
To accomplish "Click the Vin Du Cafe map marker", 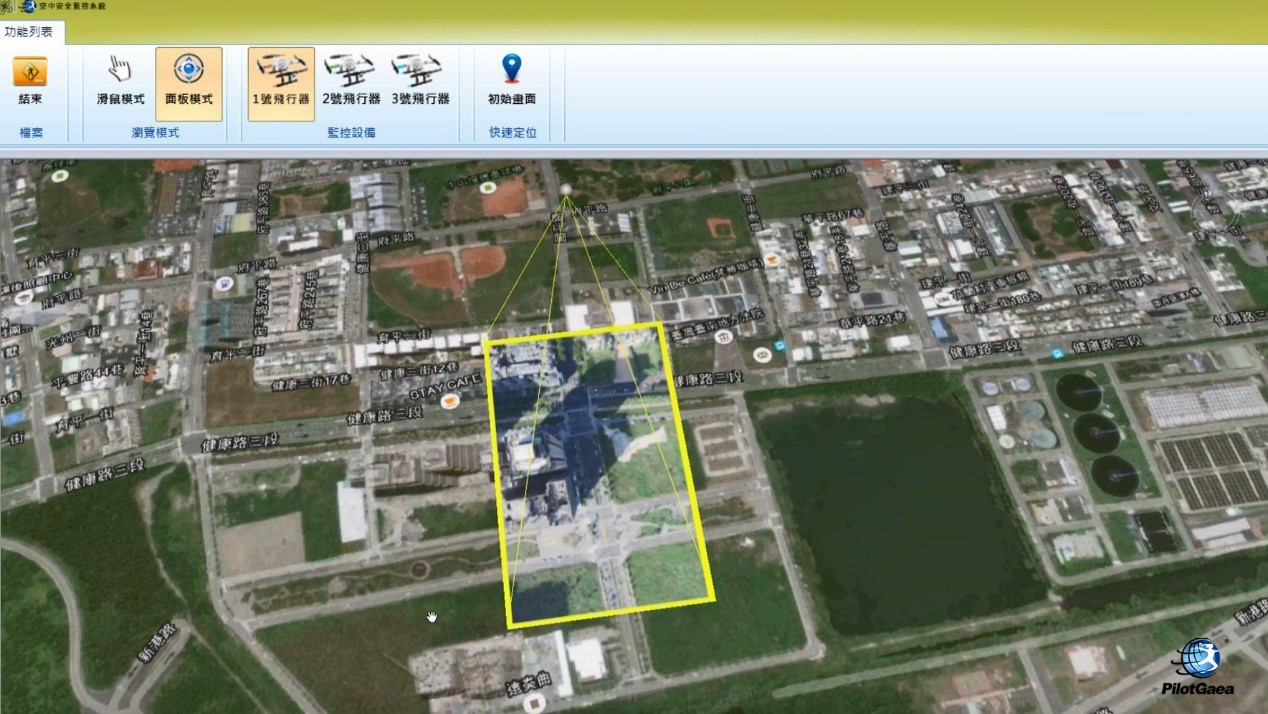I will pyautogui.click(x=774, y=260).
